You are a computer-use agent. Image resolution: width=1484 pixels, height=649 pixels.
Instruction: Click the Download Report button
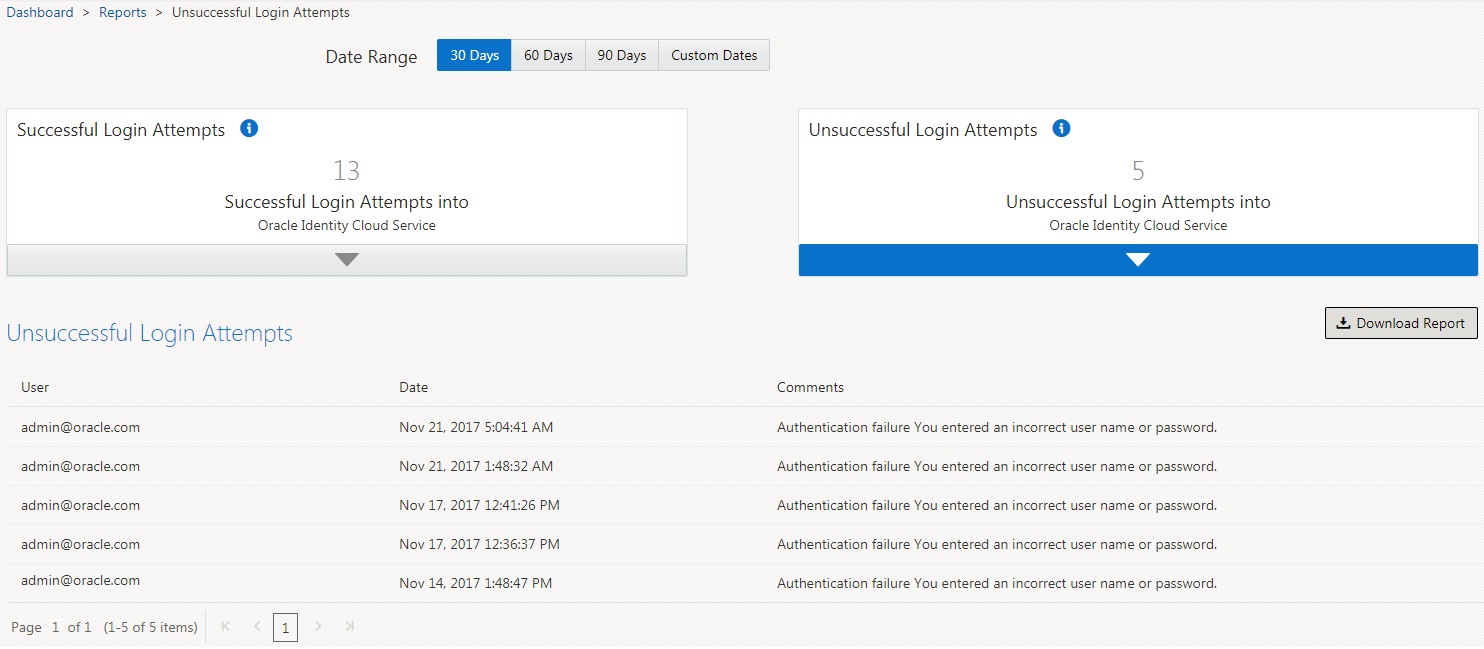pyautogui.click(x=1400, y=322)
